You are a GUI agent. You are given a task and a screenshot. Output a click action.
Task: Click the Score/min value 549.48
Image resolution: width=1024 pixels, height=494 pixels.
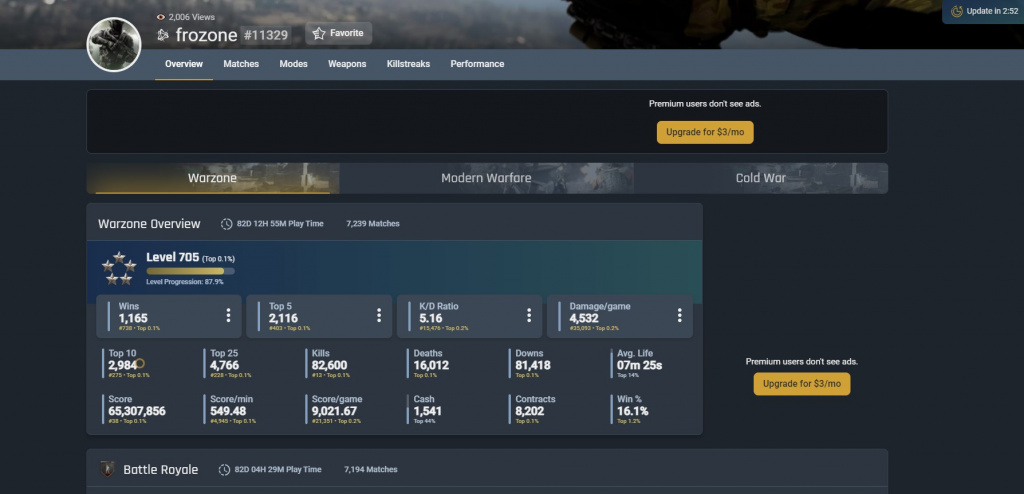click(x=228, y=411)
